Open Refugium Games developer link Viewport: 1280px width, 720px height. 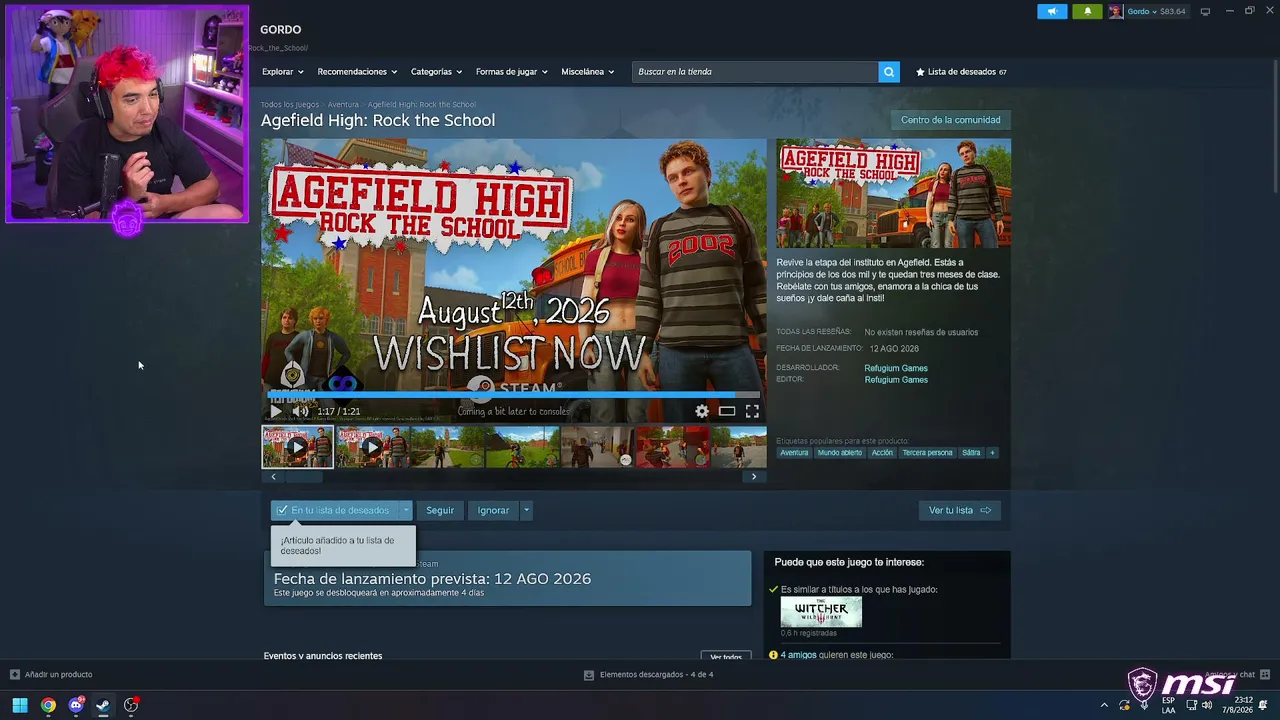[x=896, y=368]
